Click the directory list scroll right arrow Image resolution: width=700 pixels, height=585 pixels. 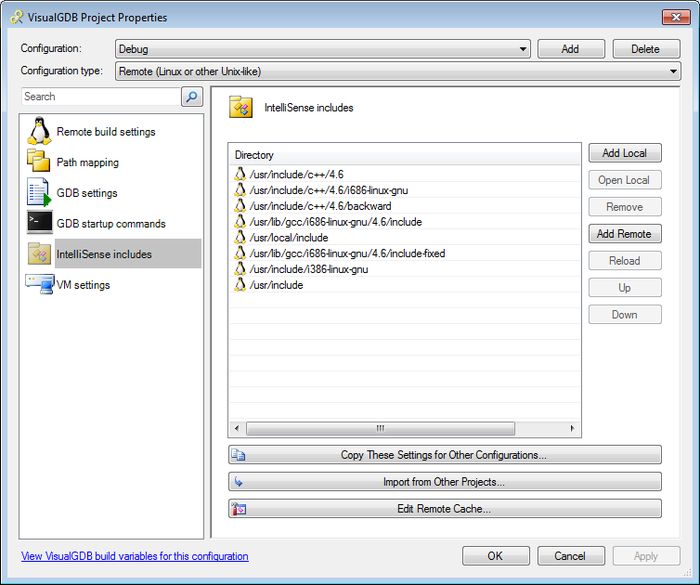click(572, 428)
